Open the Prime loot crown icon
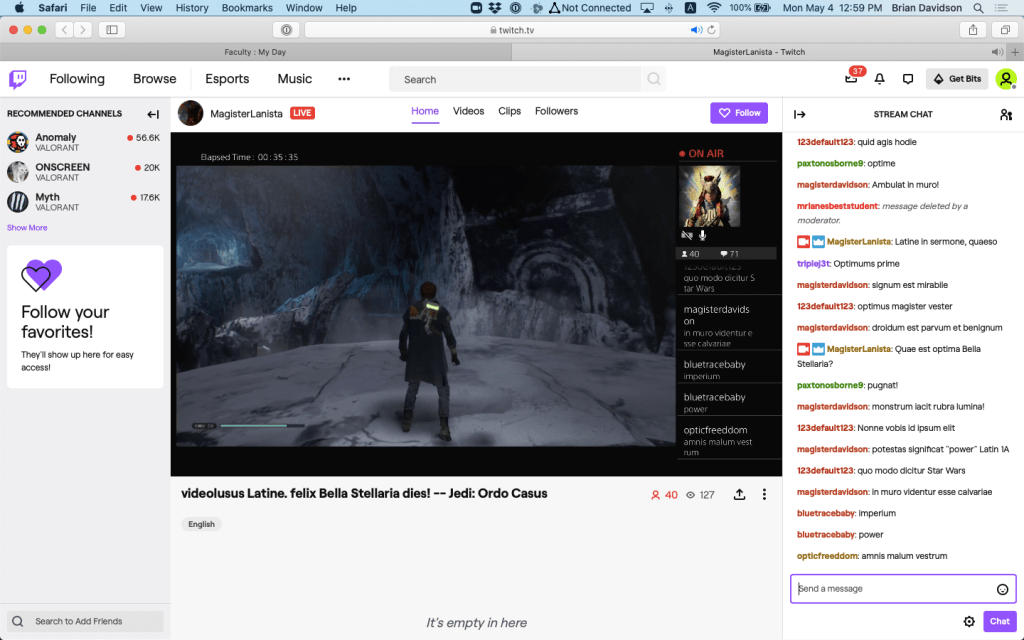Image resolution: width=1024 pixels, height=640 pixels. click(x=851, y=79)
